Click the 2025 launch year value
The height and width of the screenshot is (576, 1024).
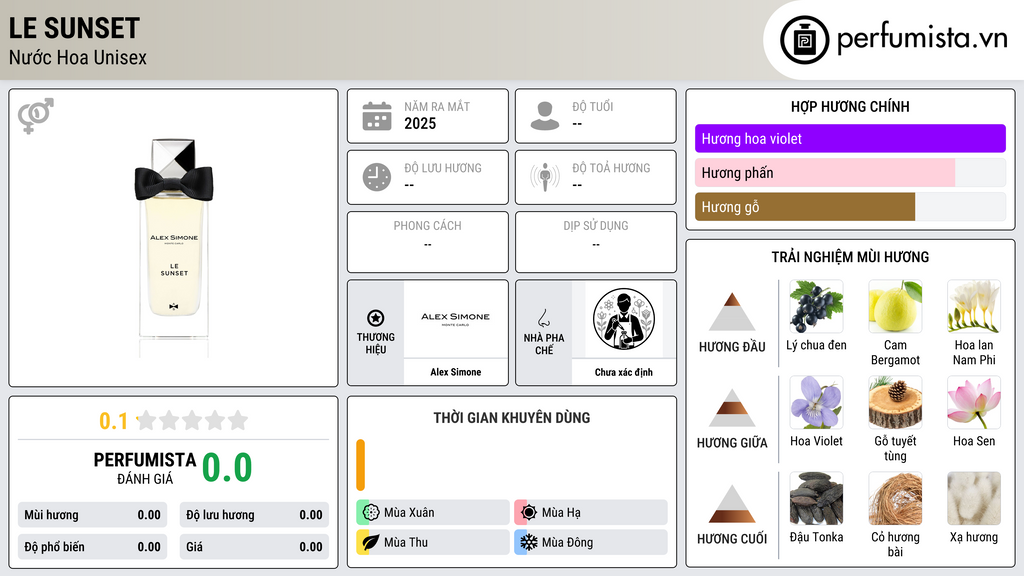pyautogui.click(x=420, y=123)
